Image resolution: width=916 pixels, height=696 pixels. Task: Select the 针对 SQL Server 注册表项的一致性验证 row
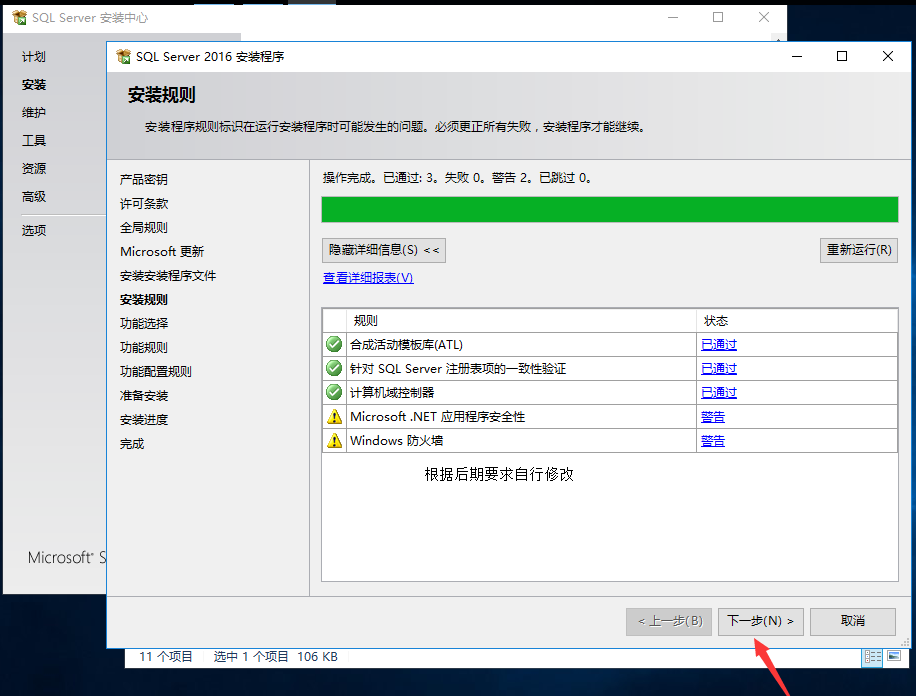pyautogui.click(x=610, y=369)
